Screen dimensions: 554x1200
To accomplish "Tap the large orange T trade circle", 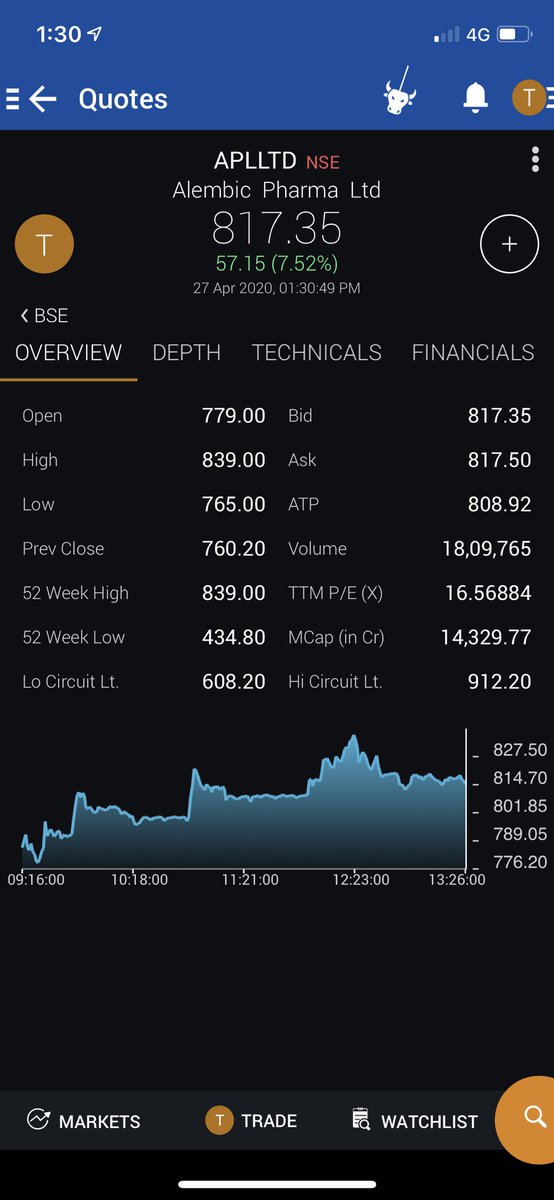I will pos(43,245).
